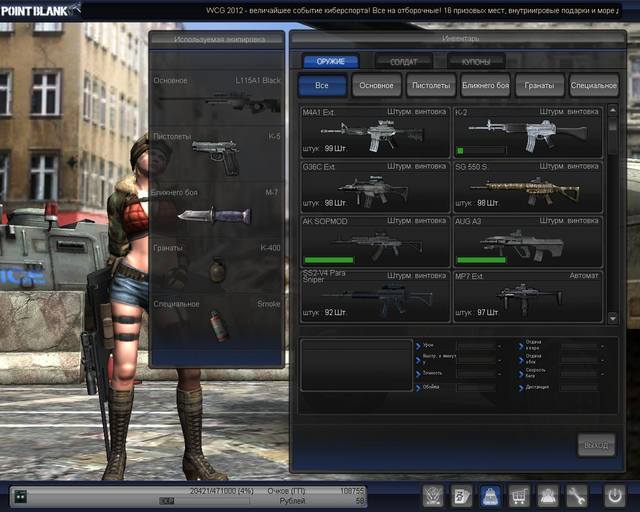Click the K-2 durability bar
The height and width of the screenshot is (512, 640).
[481, 151]
